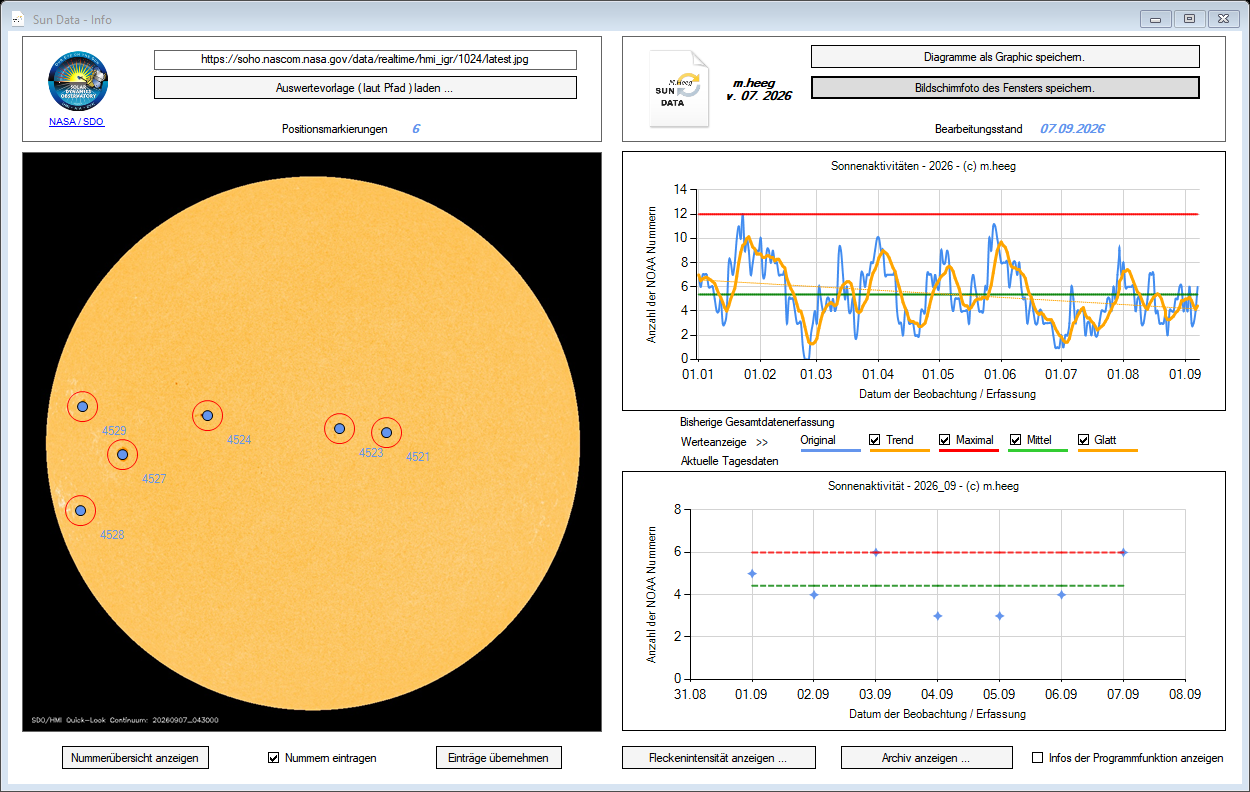
Task: Click the 07.09 data point in daily chart
Action: point(1123,552)
